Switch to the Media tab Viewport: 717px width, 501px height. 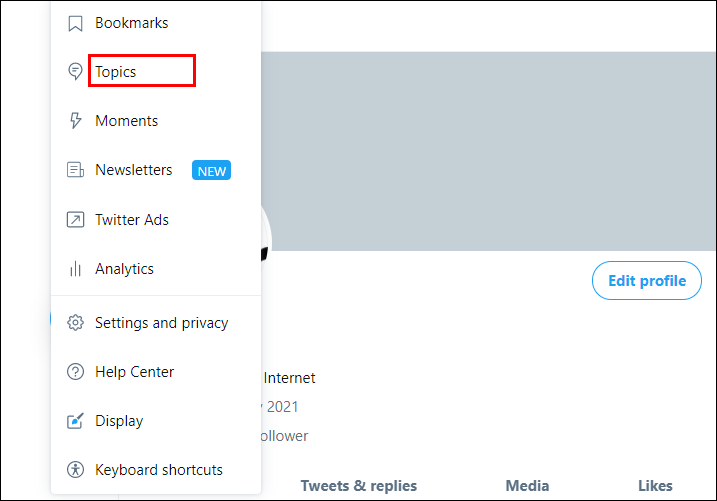(x=527, y=486)
